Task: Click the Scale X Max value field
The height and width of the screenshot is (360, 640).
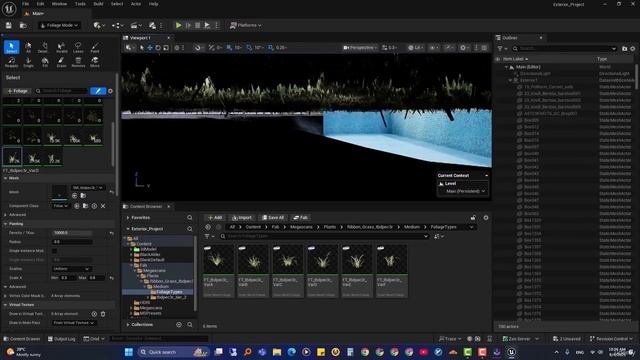Action: pyautogui.click(x=96, y=278)
